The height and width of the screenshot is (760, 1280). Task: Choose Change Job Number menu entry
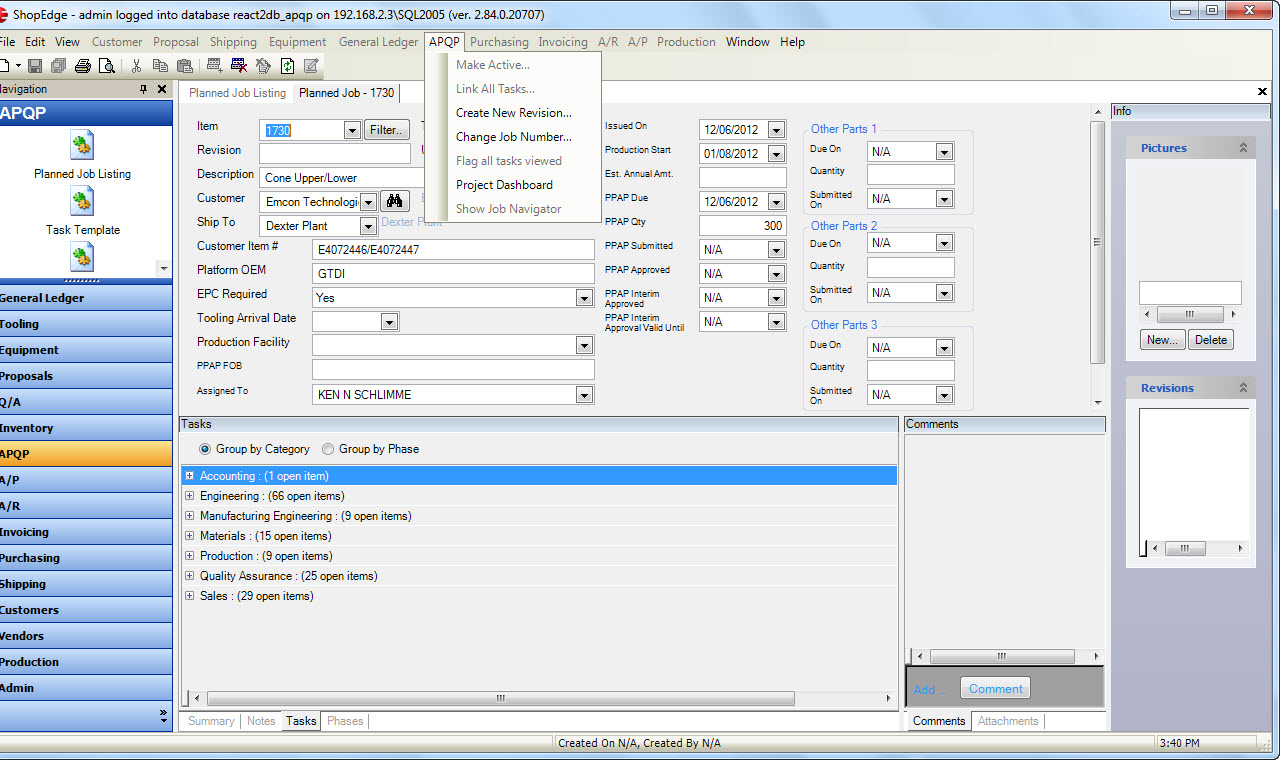(x=514, y=137)
